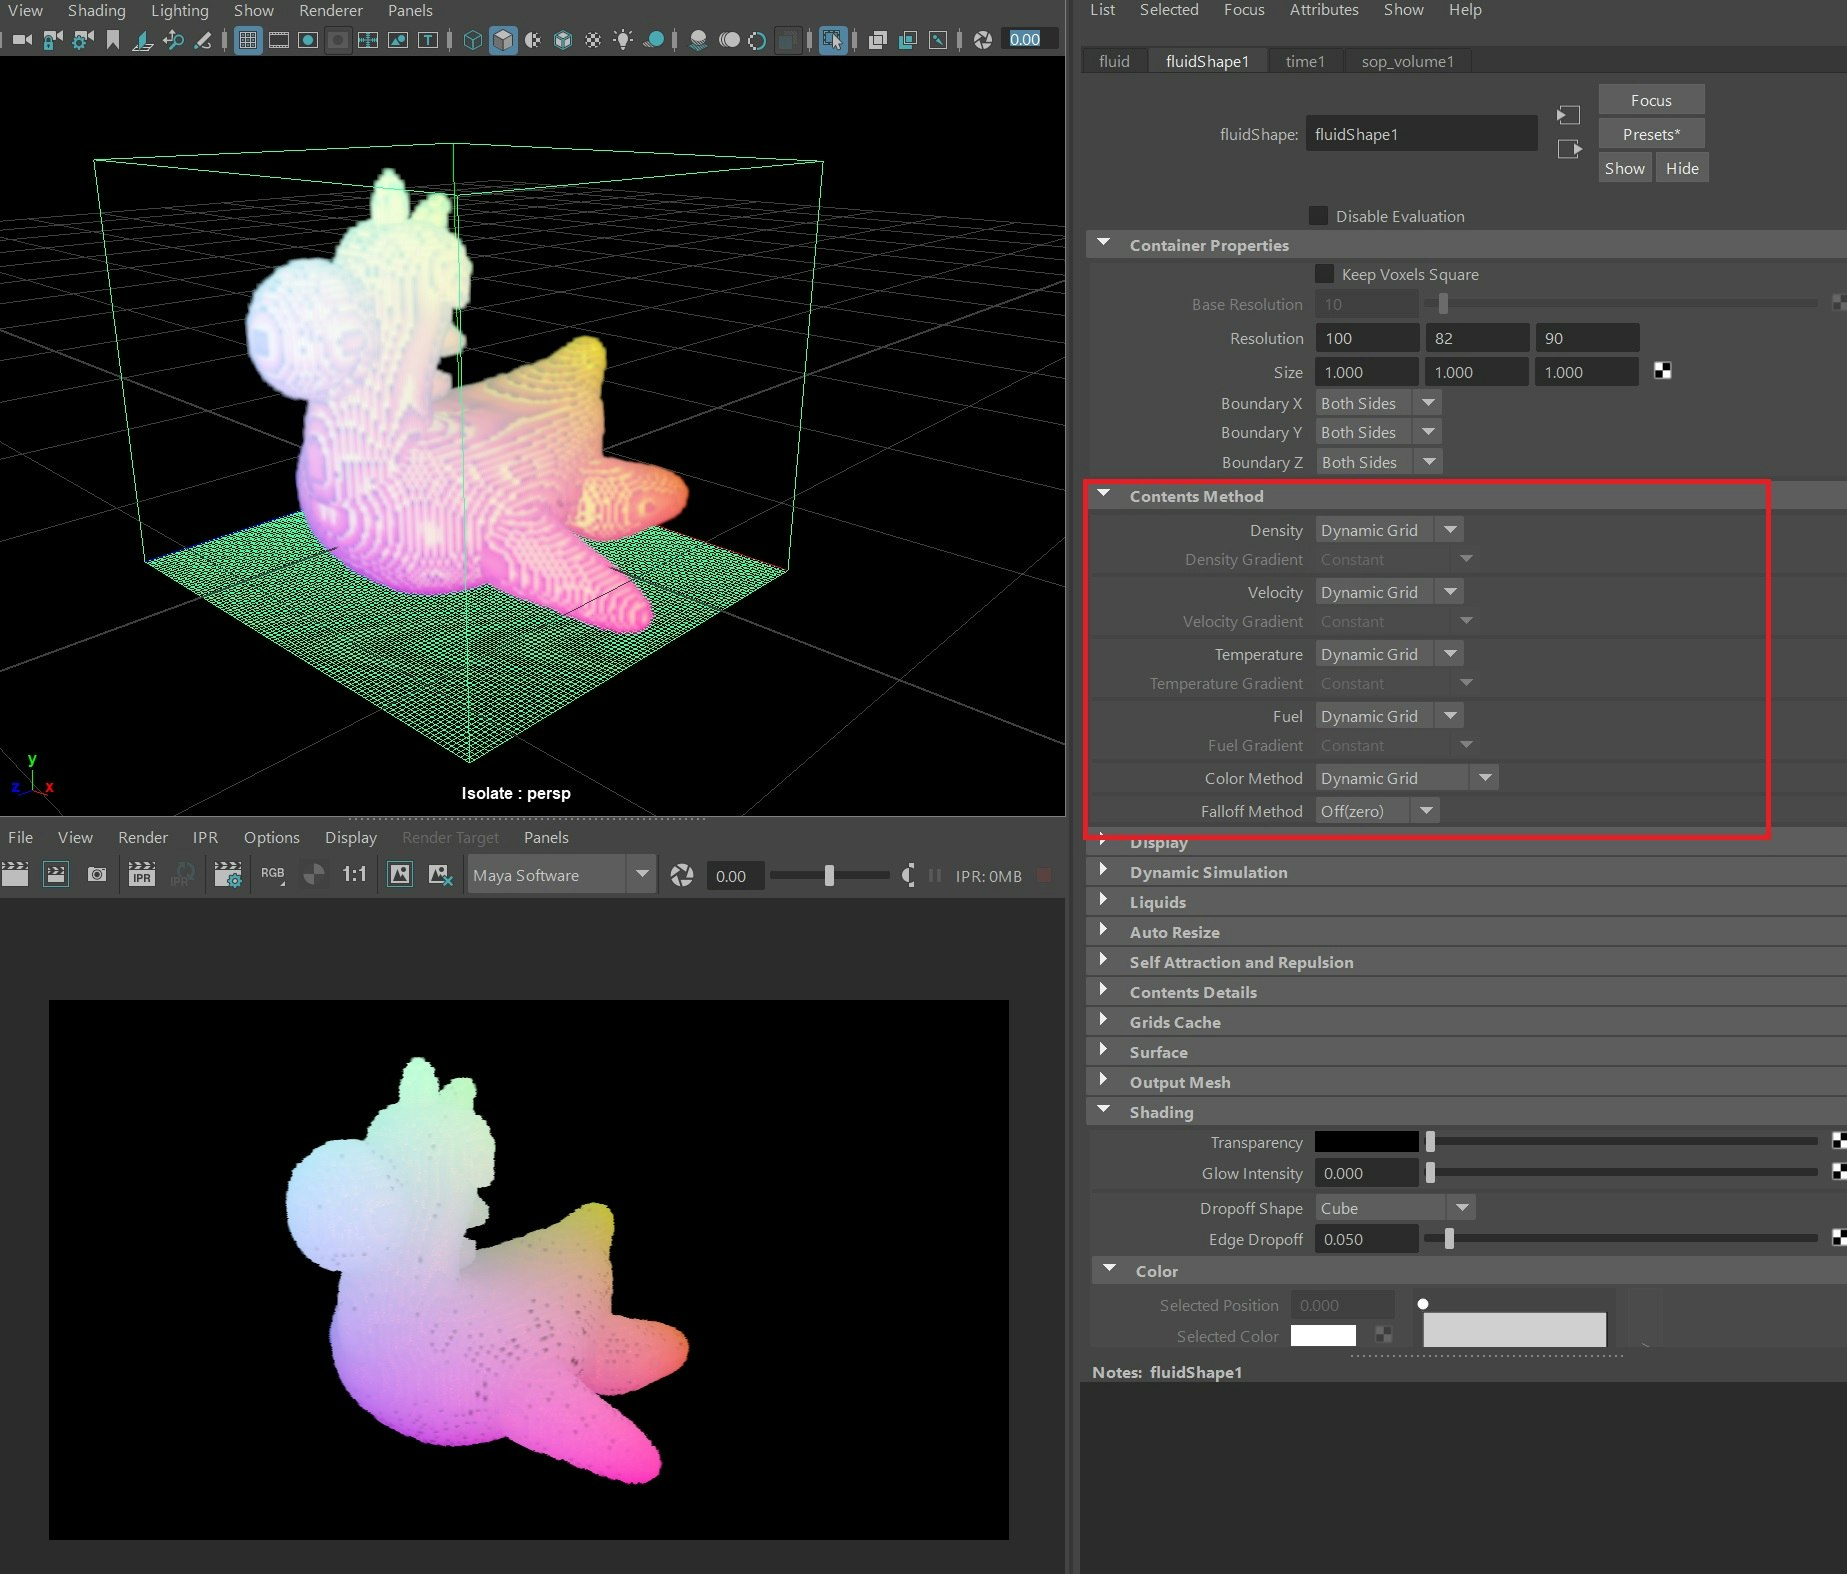Click the Remove Image icon
Viewport: 1847px width, 1574px height.
pyautogui.click(x=441, y=875)
